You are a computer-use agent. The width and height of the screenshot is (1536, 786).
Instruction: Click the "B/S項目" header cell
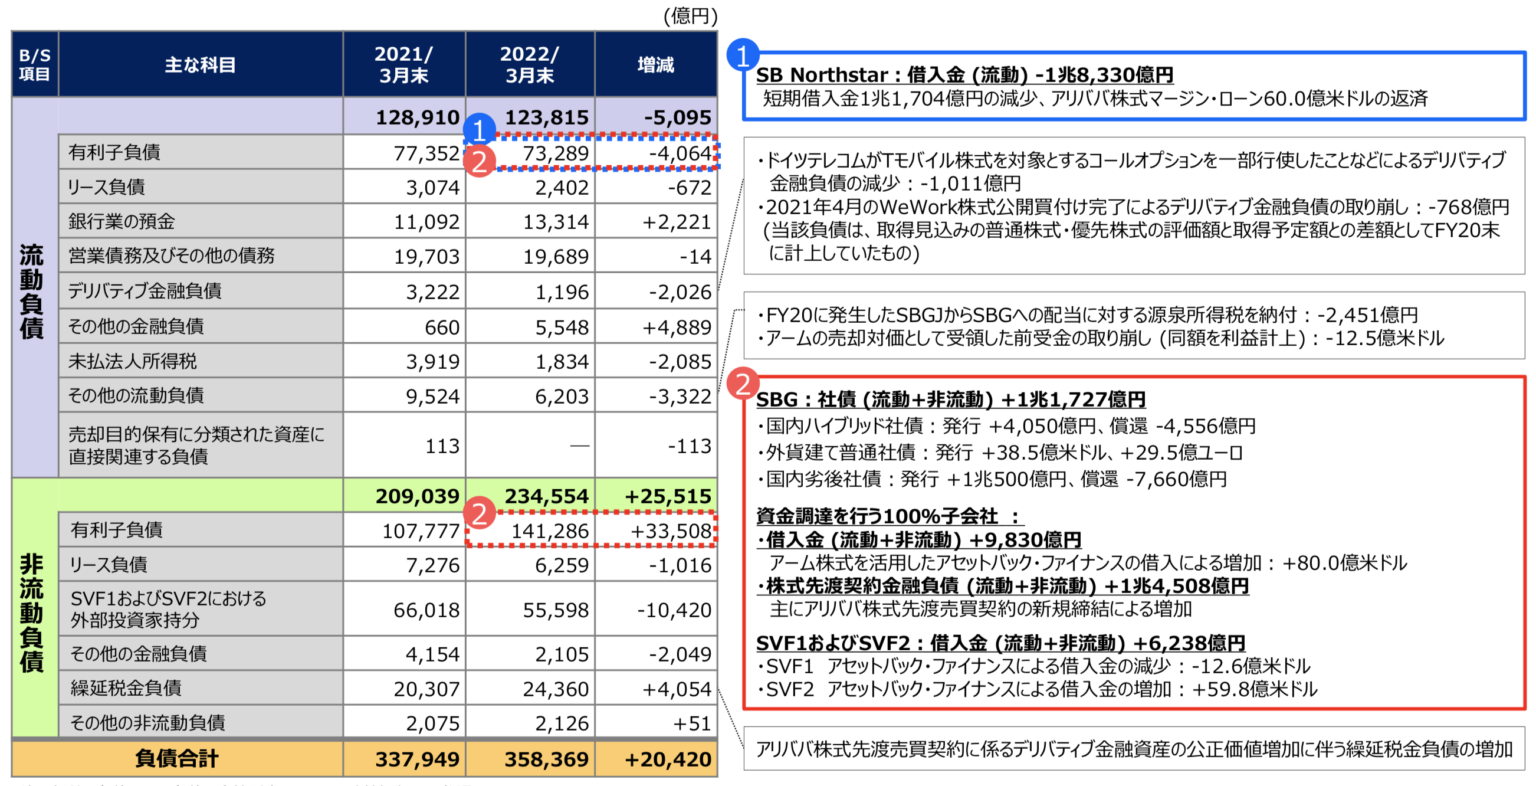coord(35,64)
